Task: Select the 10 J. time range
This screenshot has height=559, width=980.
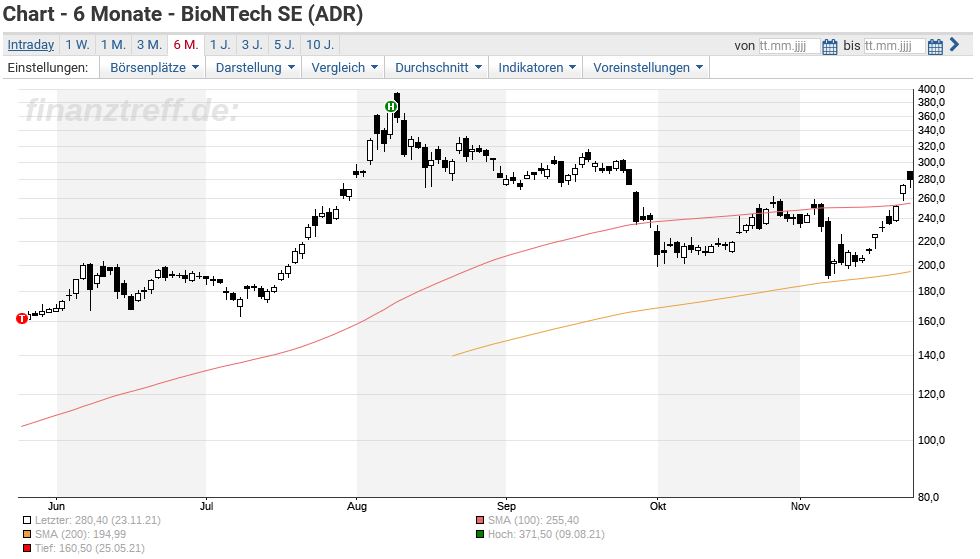Action: [x=320, y=45]
